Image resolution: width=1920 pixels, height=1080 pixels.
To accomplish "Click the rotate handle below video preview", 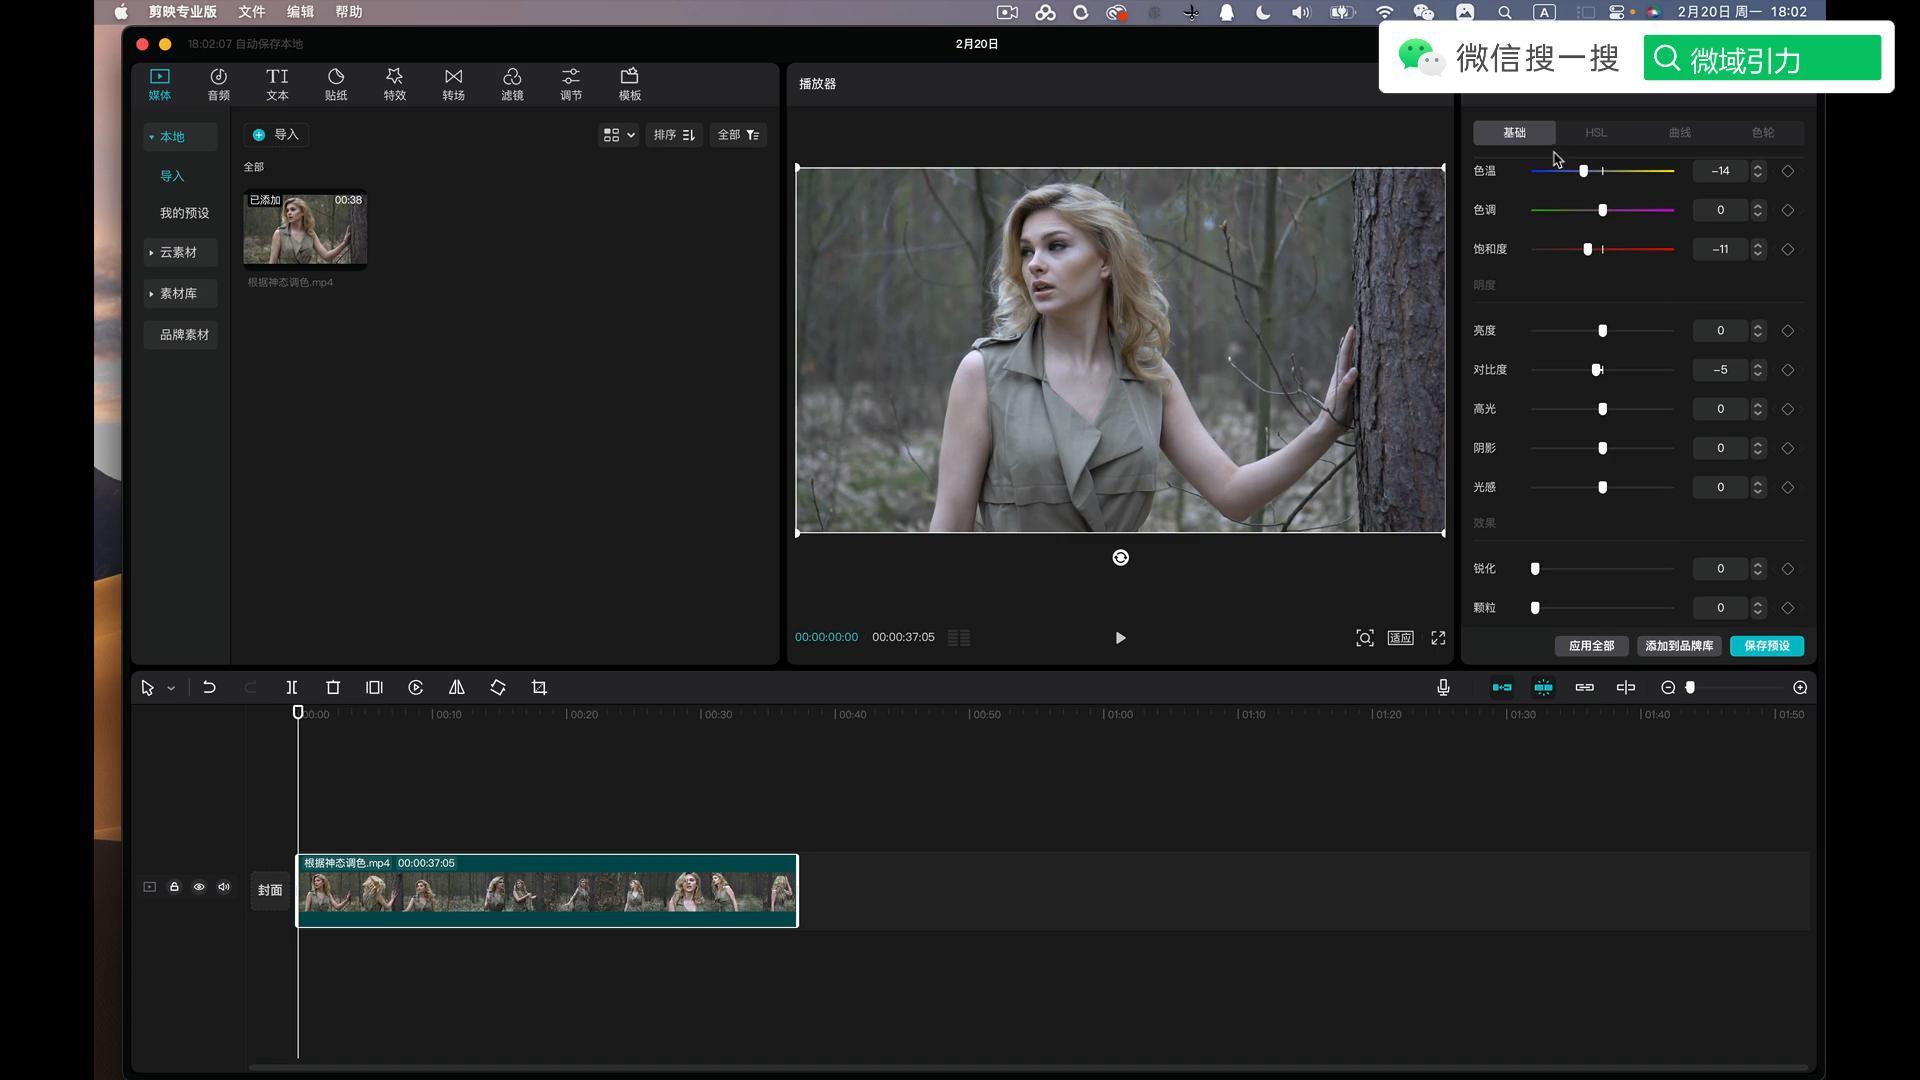I will 1121,558.
